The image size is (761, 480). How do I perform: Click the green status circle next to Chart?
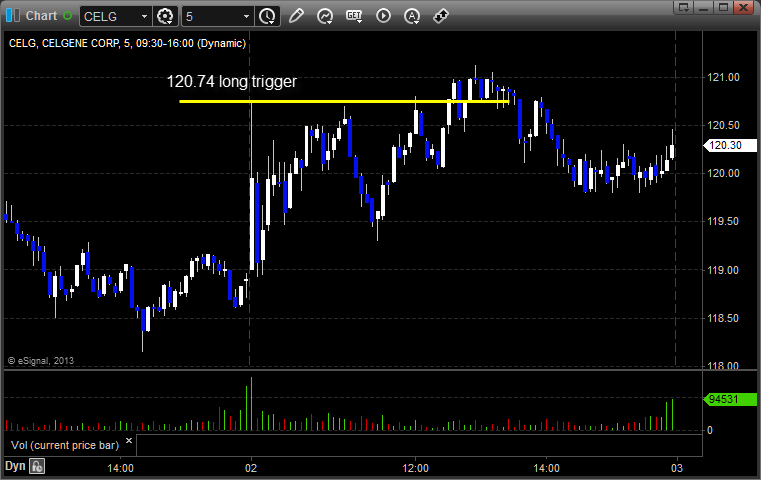[67, 16]
